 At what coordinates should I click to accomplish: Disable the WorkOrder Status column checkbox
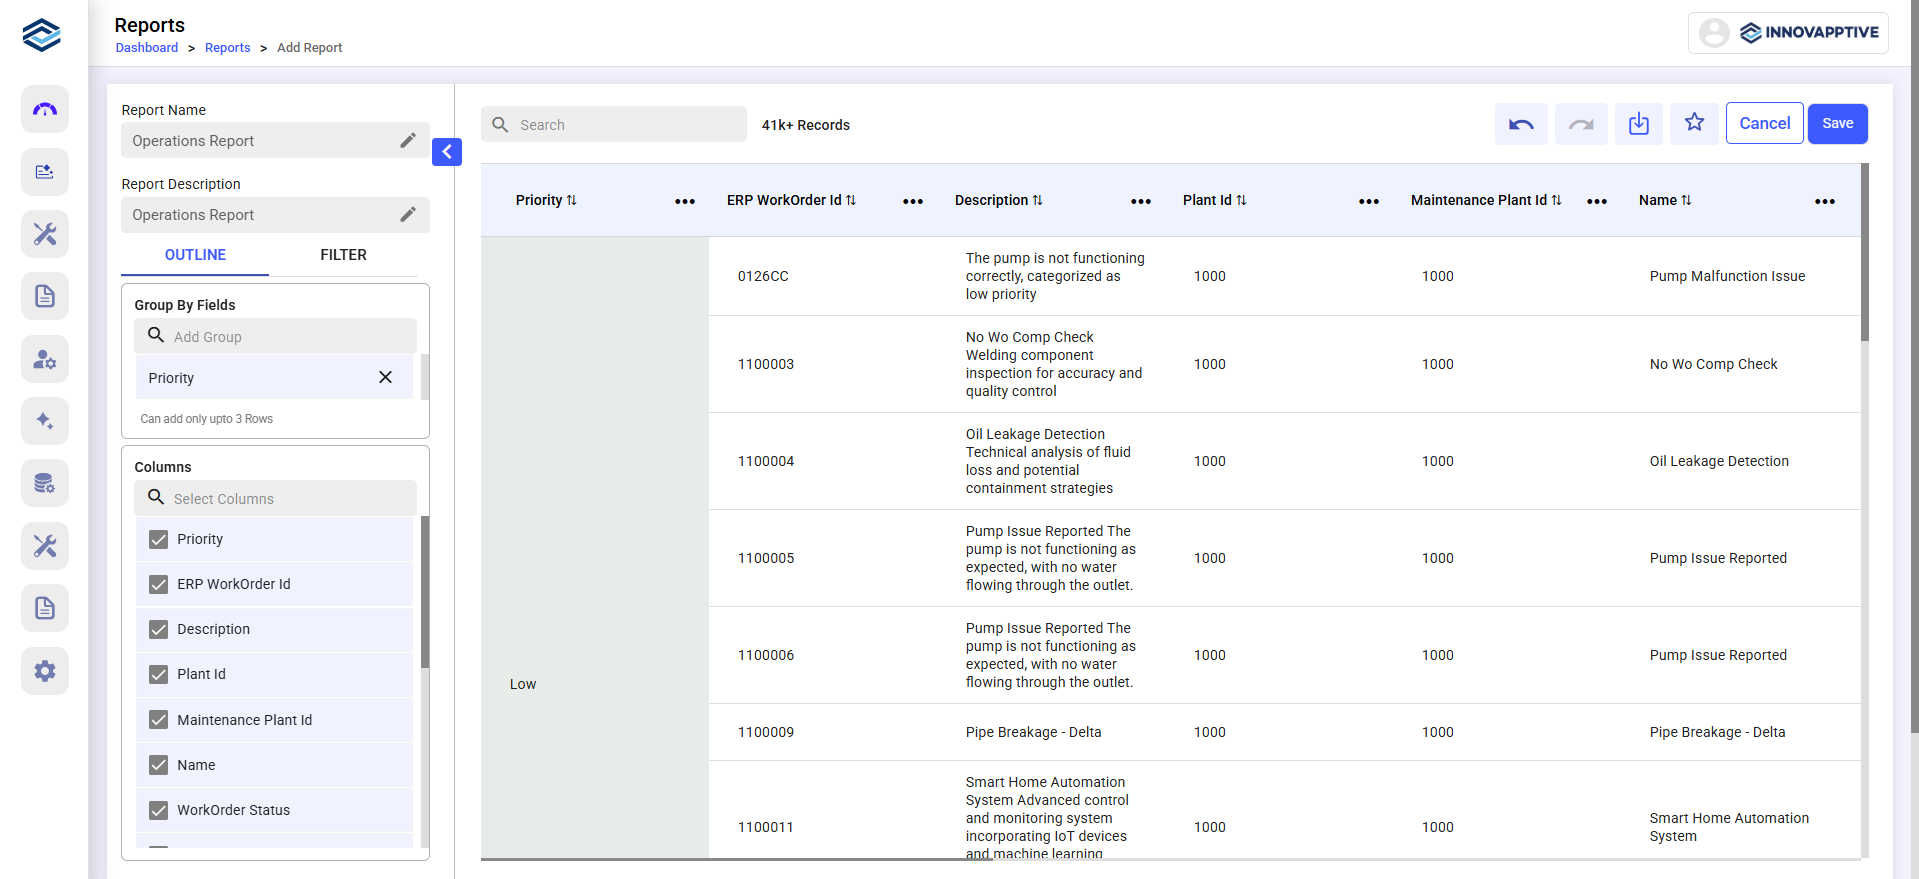tap(159, 811)
